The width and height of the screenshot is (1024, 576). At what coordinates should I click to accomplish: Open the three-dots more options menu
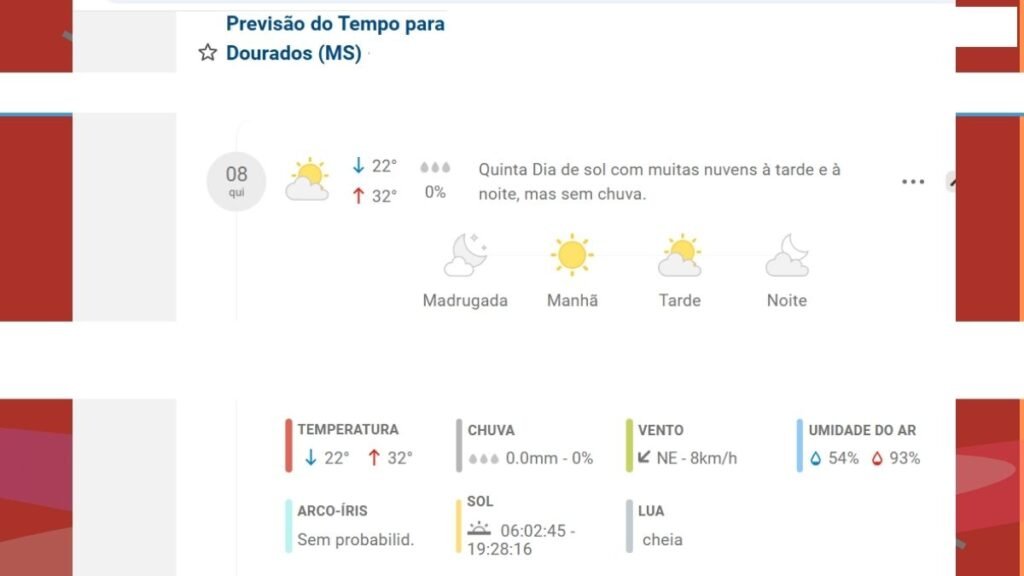coord(912,182)
